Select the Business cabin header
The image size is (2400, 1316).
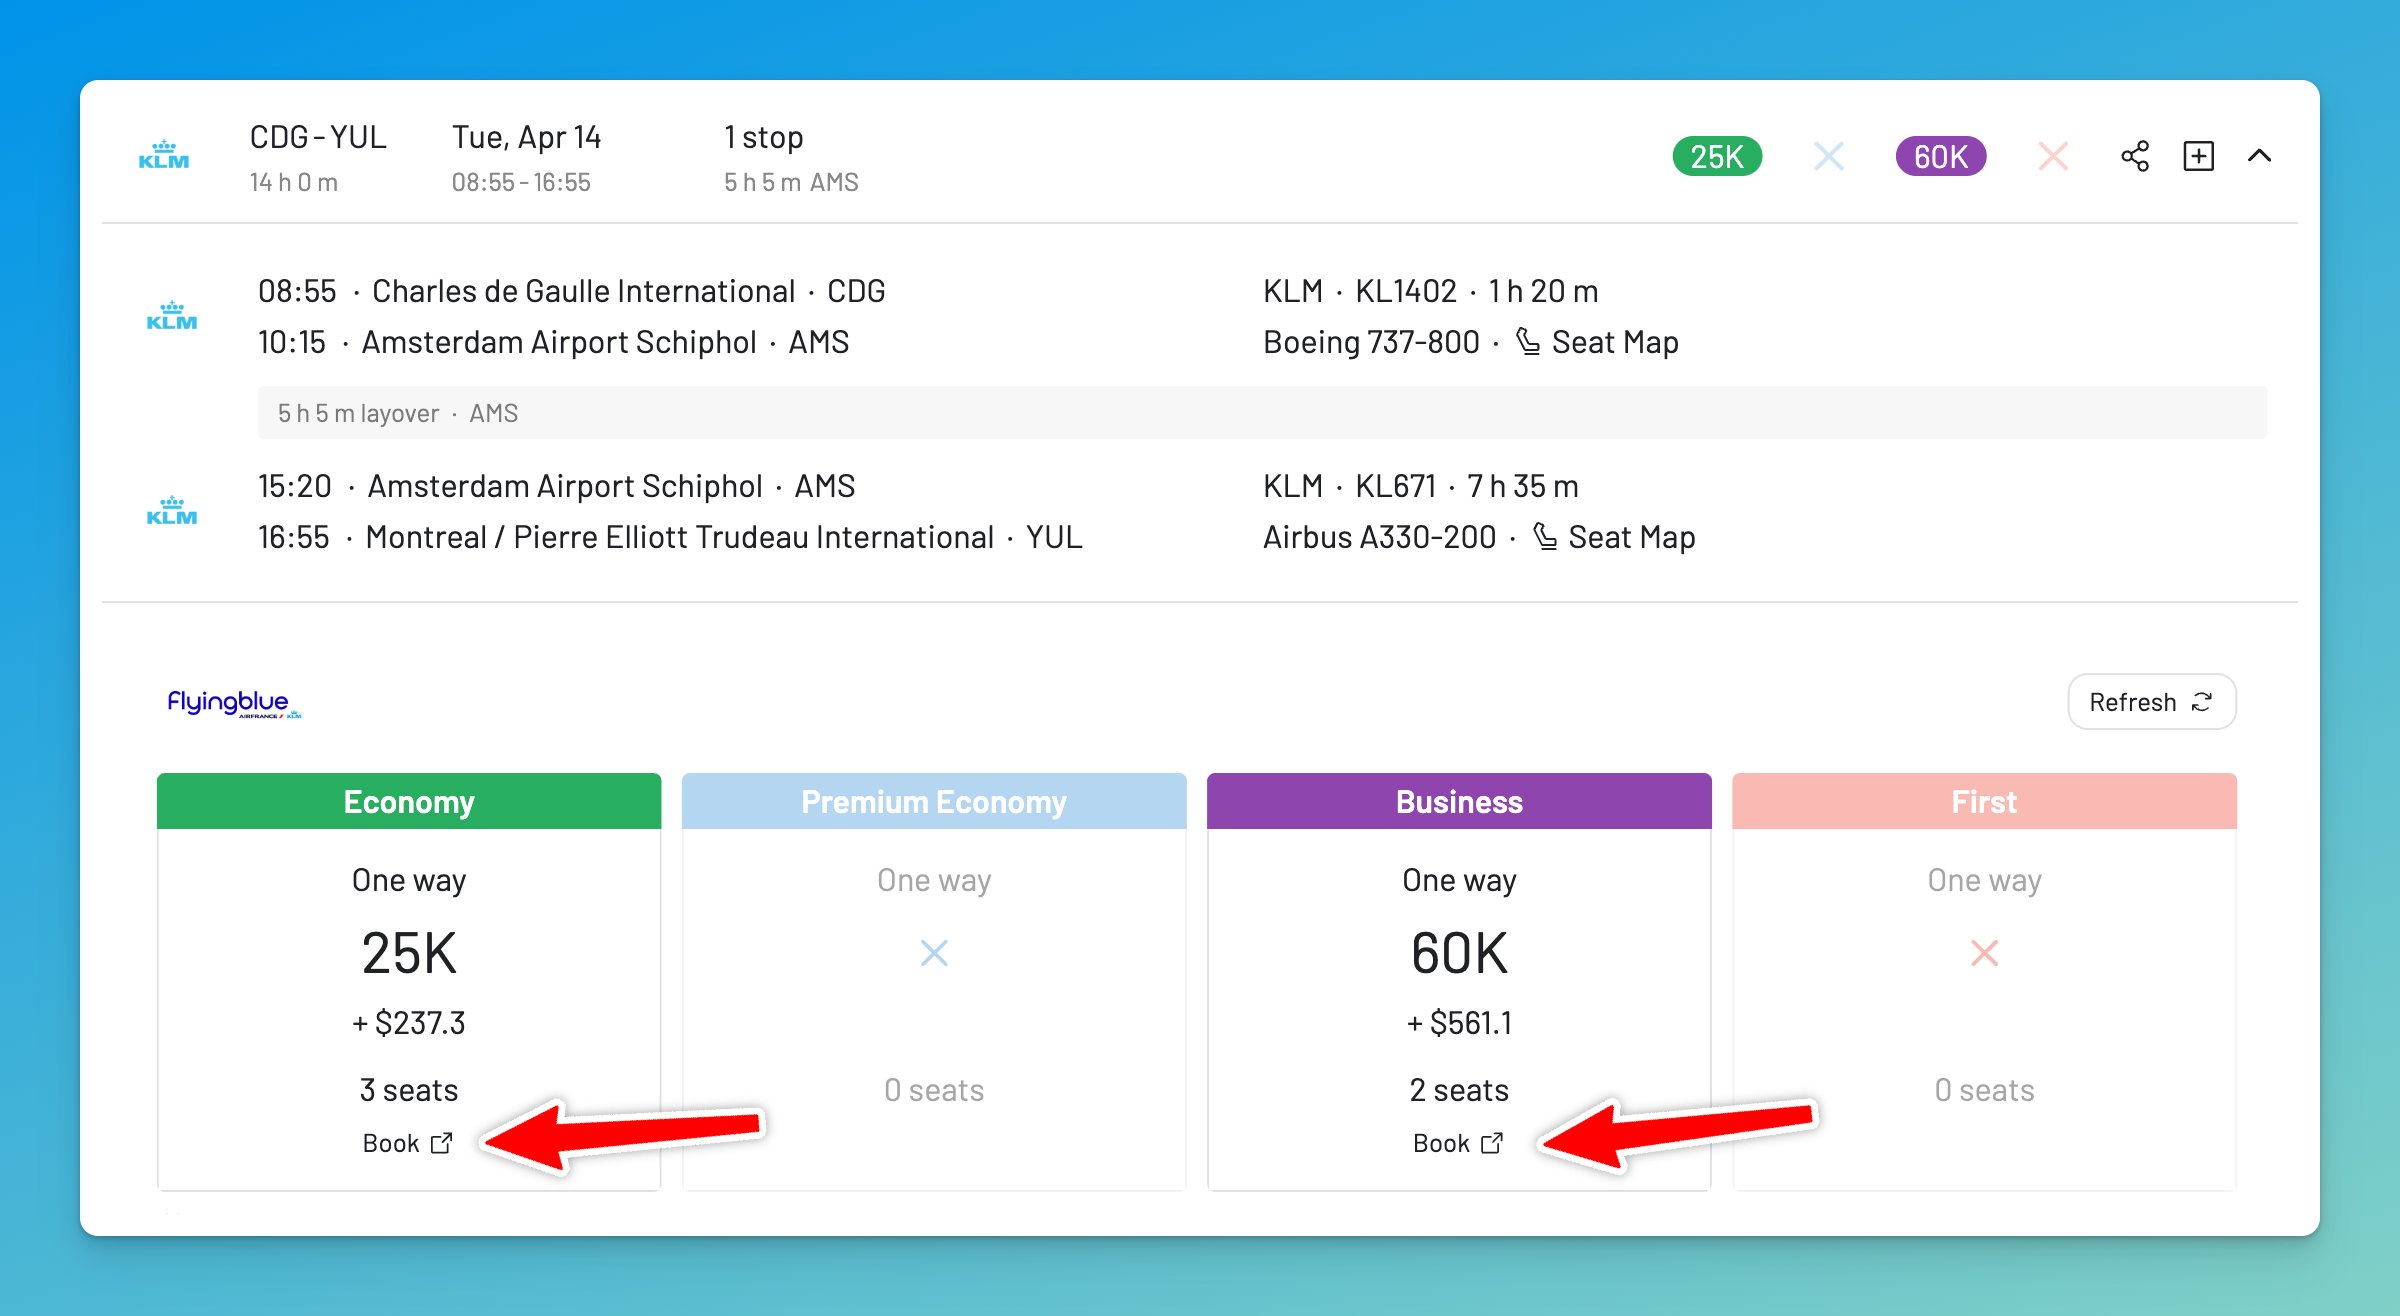coord(1459,801)
